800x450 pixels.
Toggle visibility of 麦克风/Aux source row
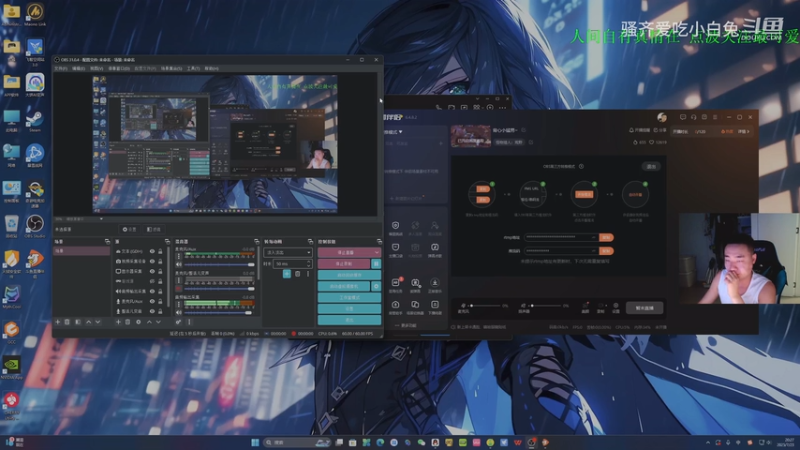click(x=152, y=302)
